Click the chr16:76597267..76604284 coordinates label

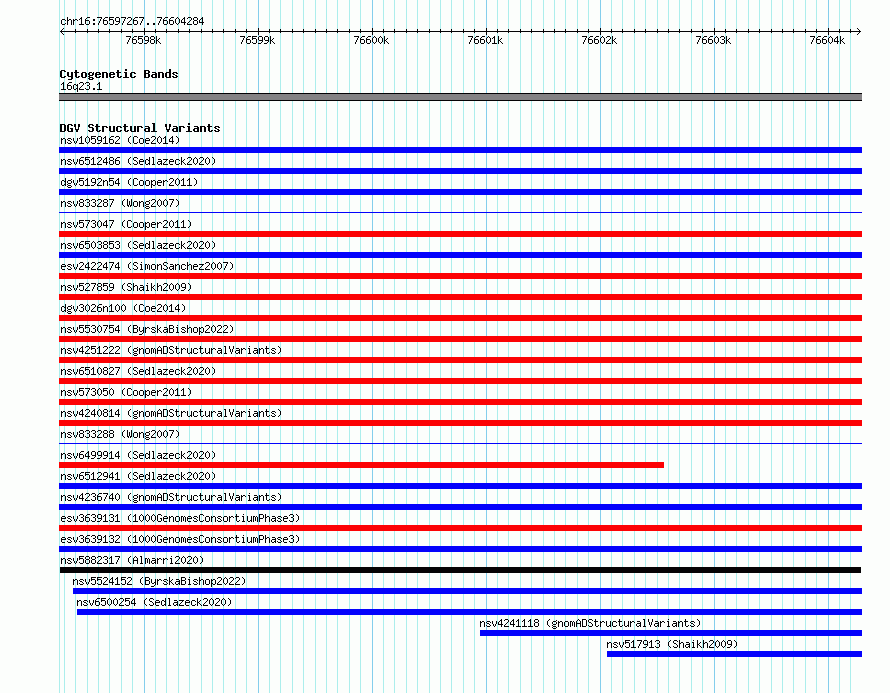[132, 21]
